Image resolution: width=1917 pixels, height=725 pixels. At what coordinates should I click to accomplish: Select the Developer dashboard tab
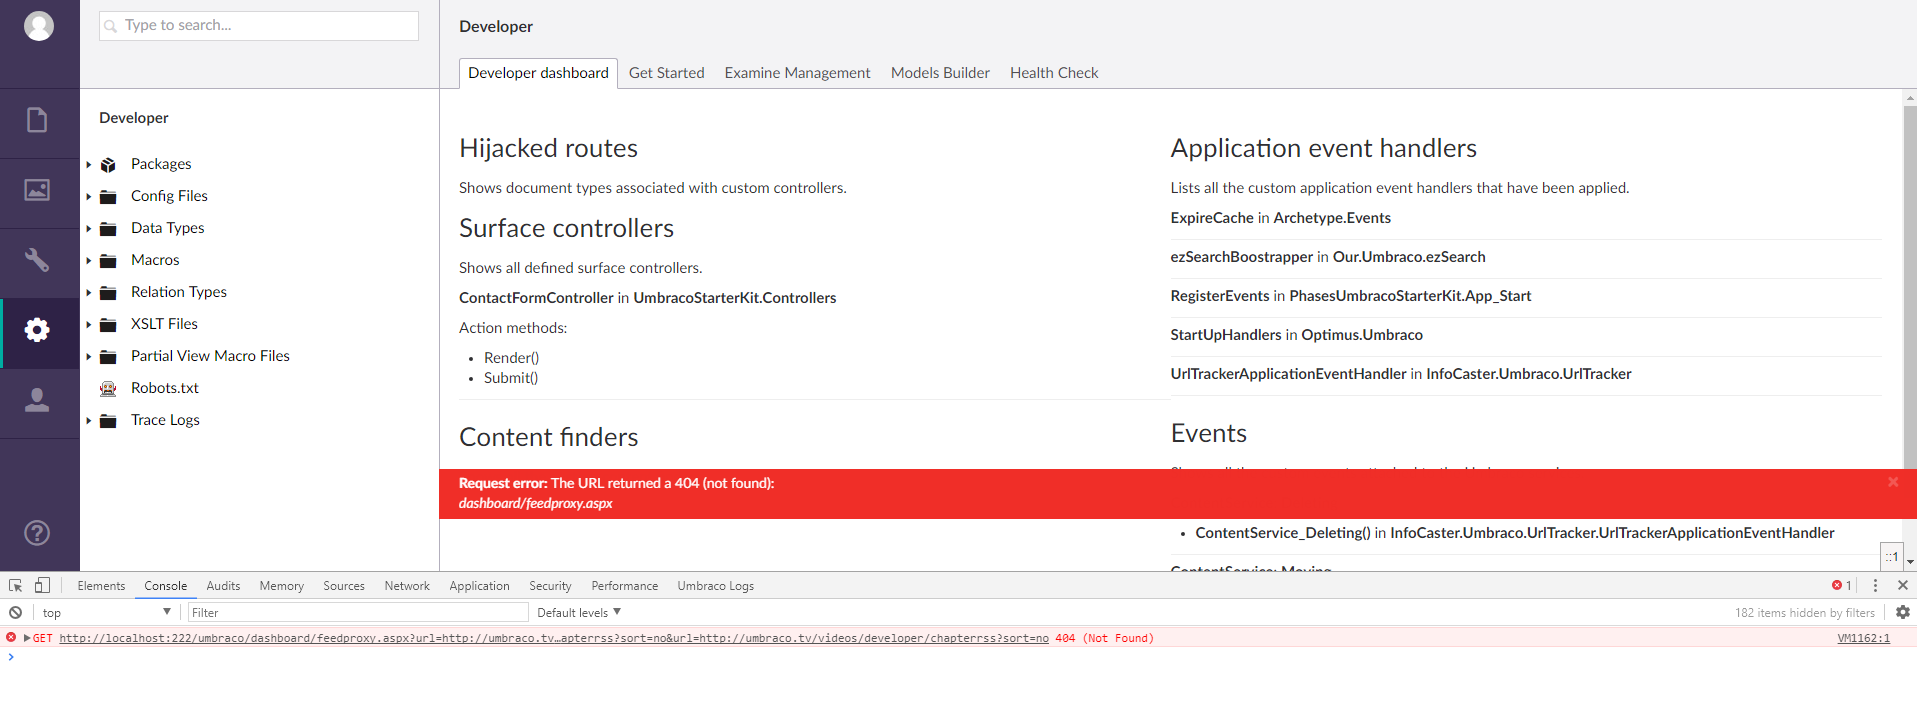click(538, 73)
